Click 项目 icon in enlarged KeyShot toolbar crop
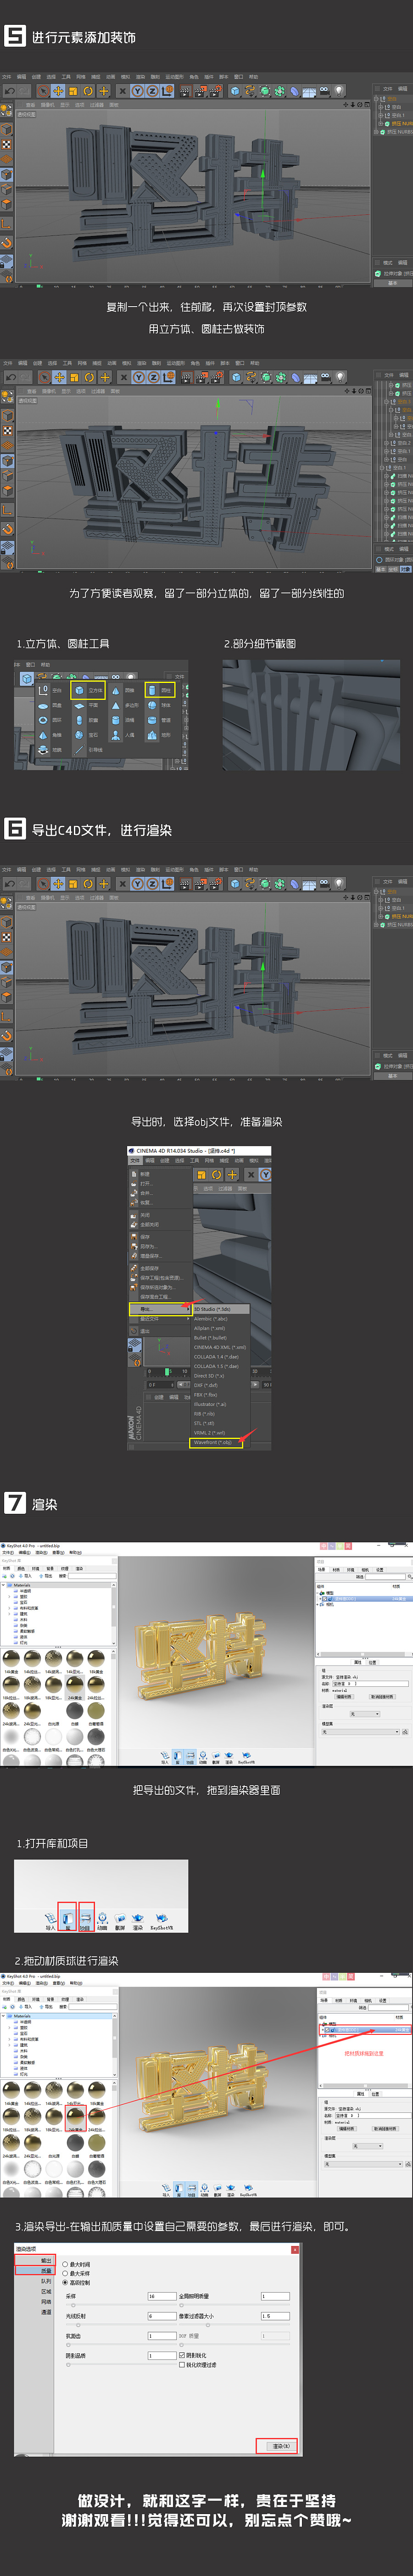The height and width of the screenshot is (2576, 413). (x=85, y=1920)
